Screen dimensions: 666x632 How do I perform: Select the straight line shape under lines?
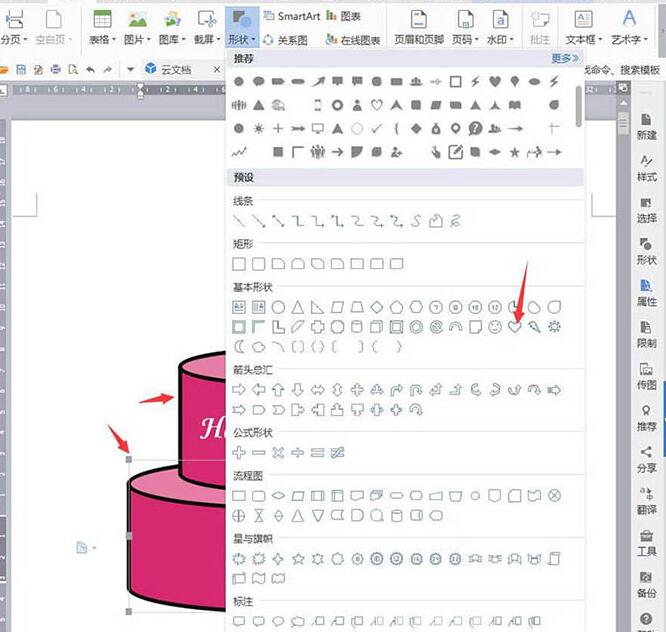(239, 220)
